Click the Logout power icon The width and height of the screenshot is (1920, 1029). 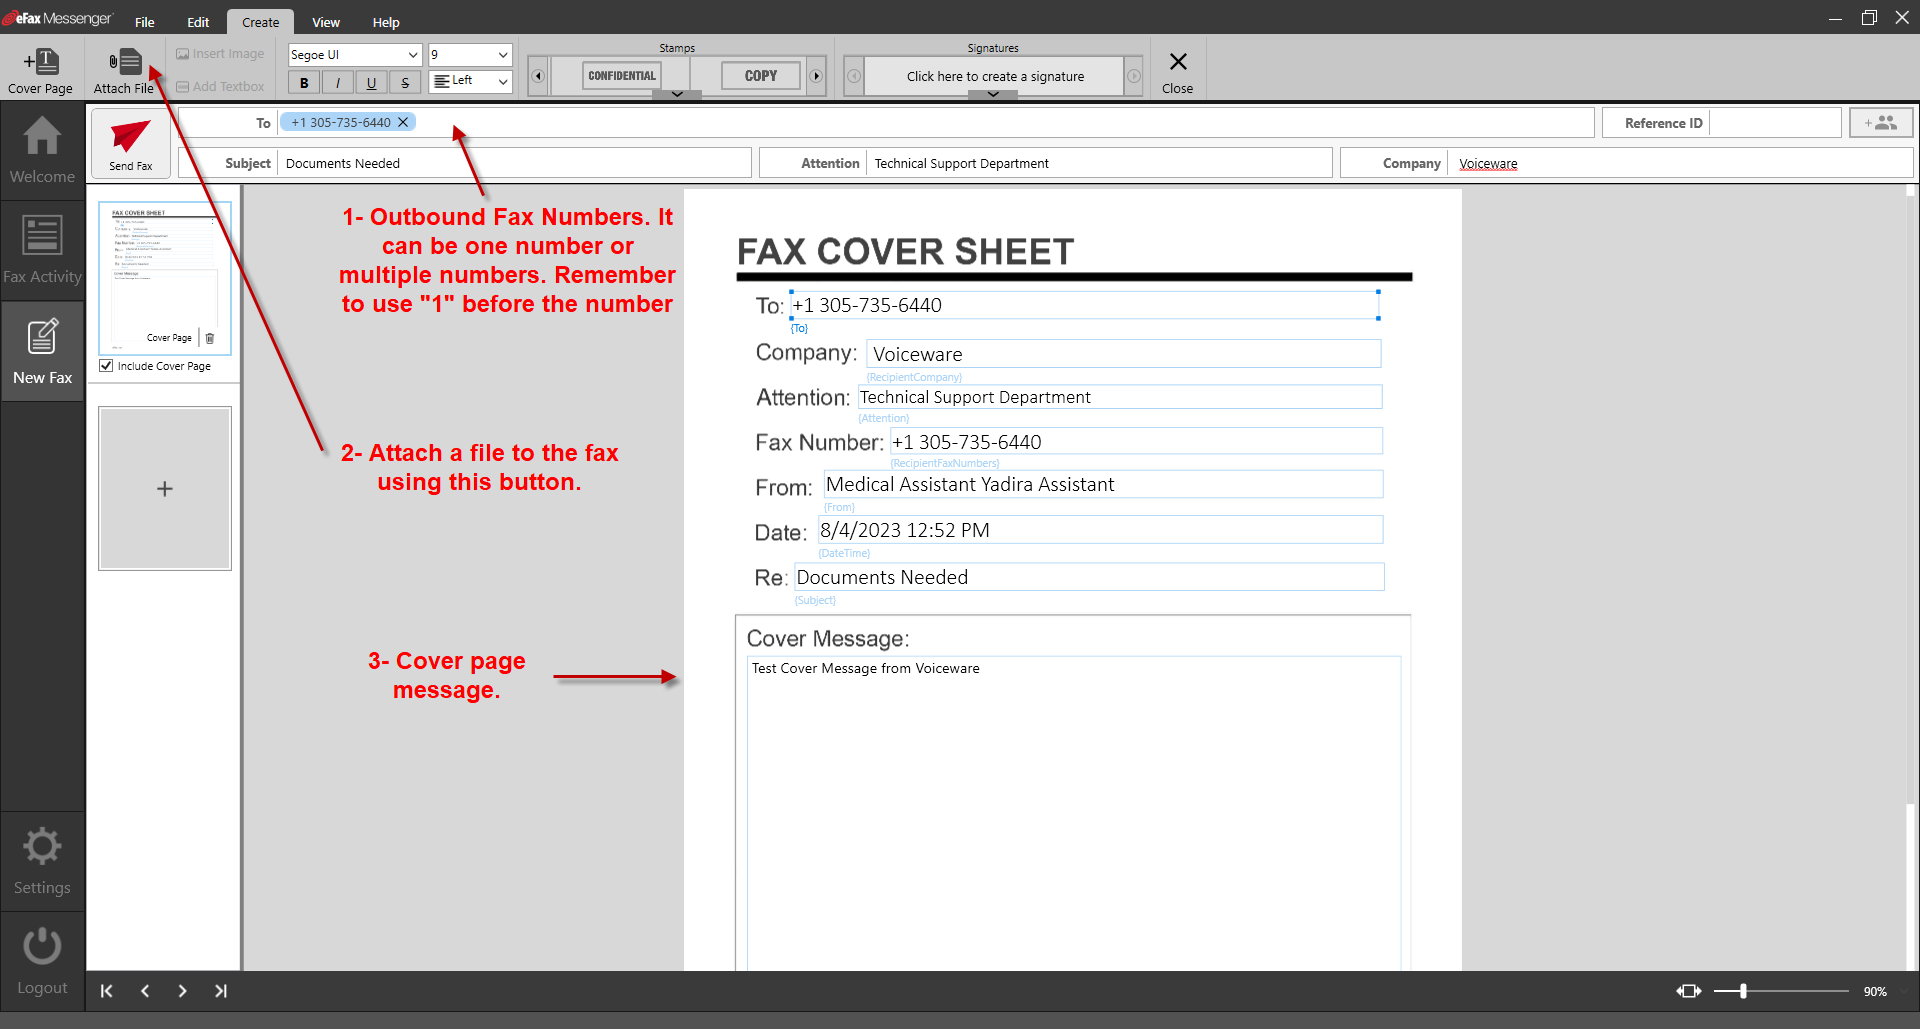click(42, 946)
